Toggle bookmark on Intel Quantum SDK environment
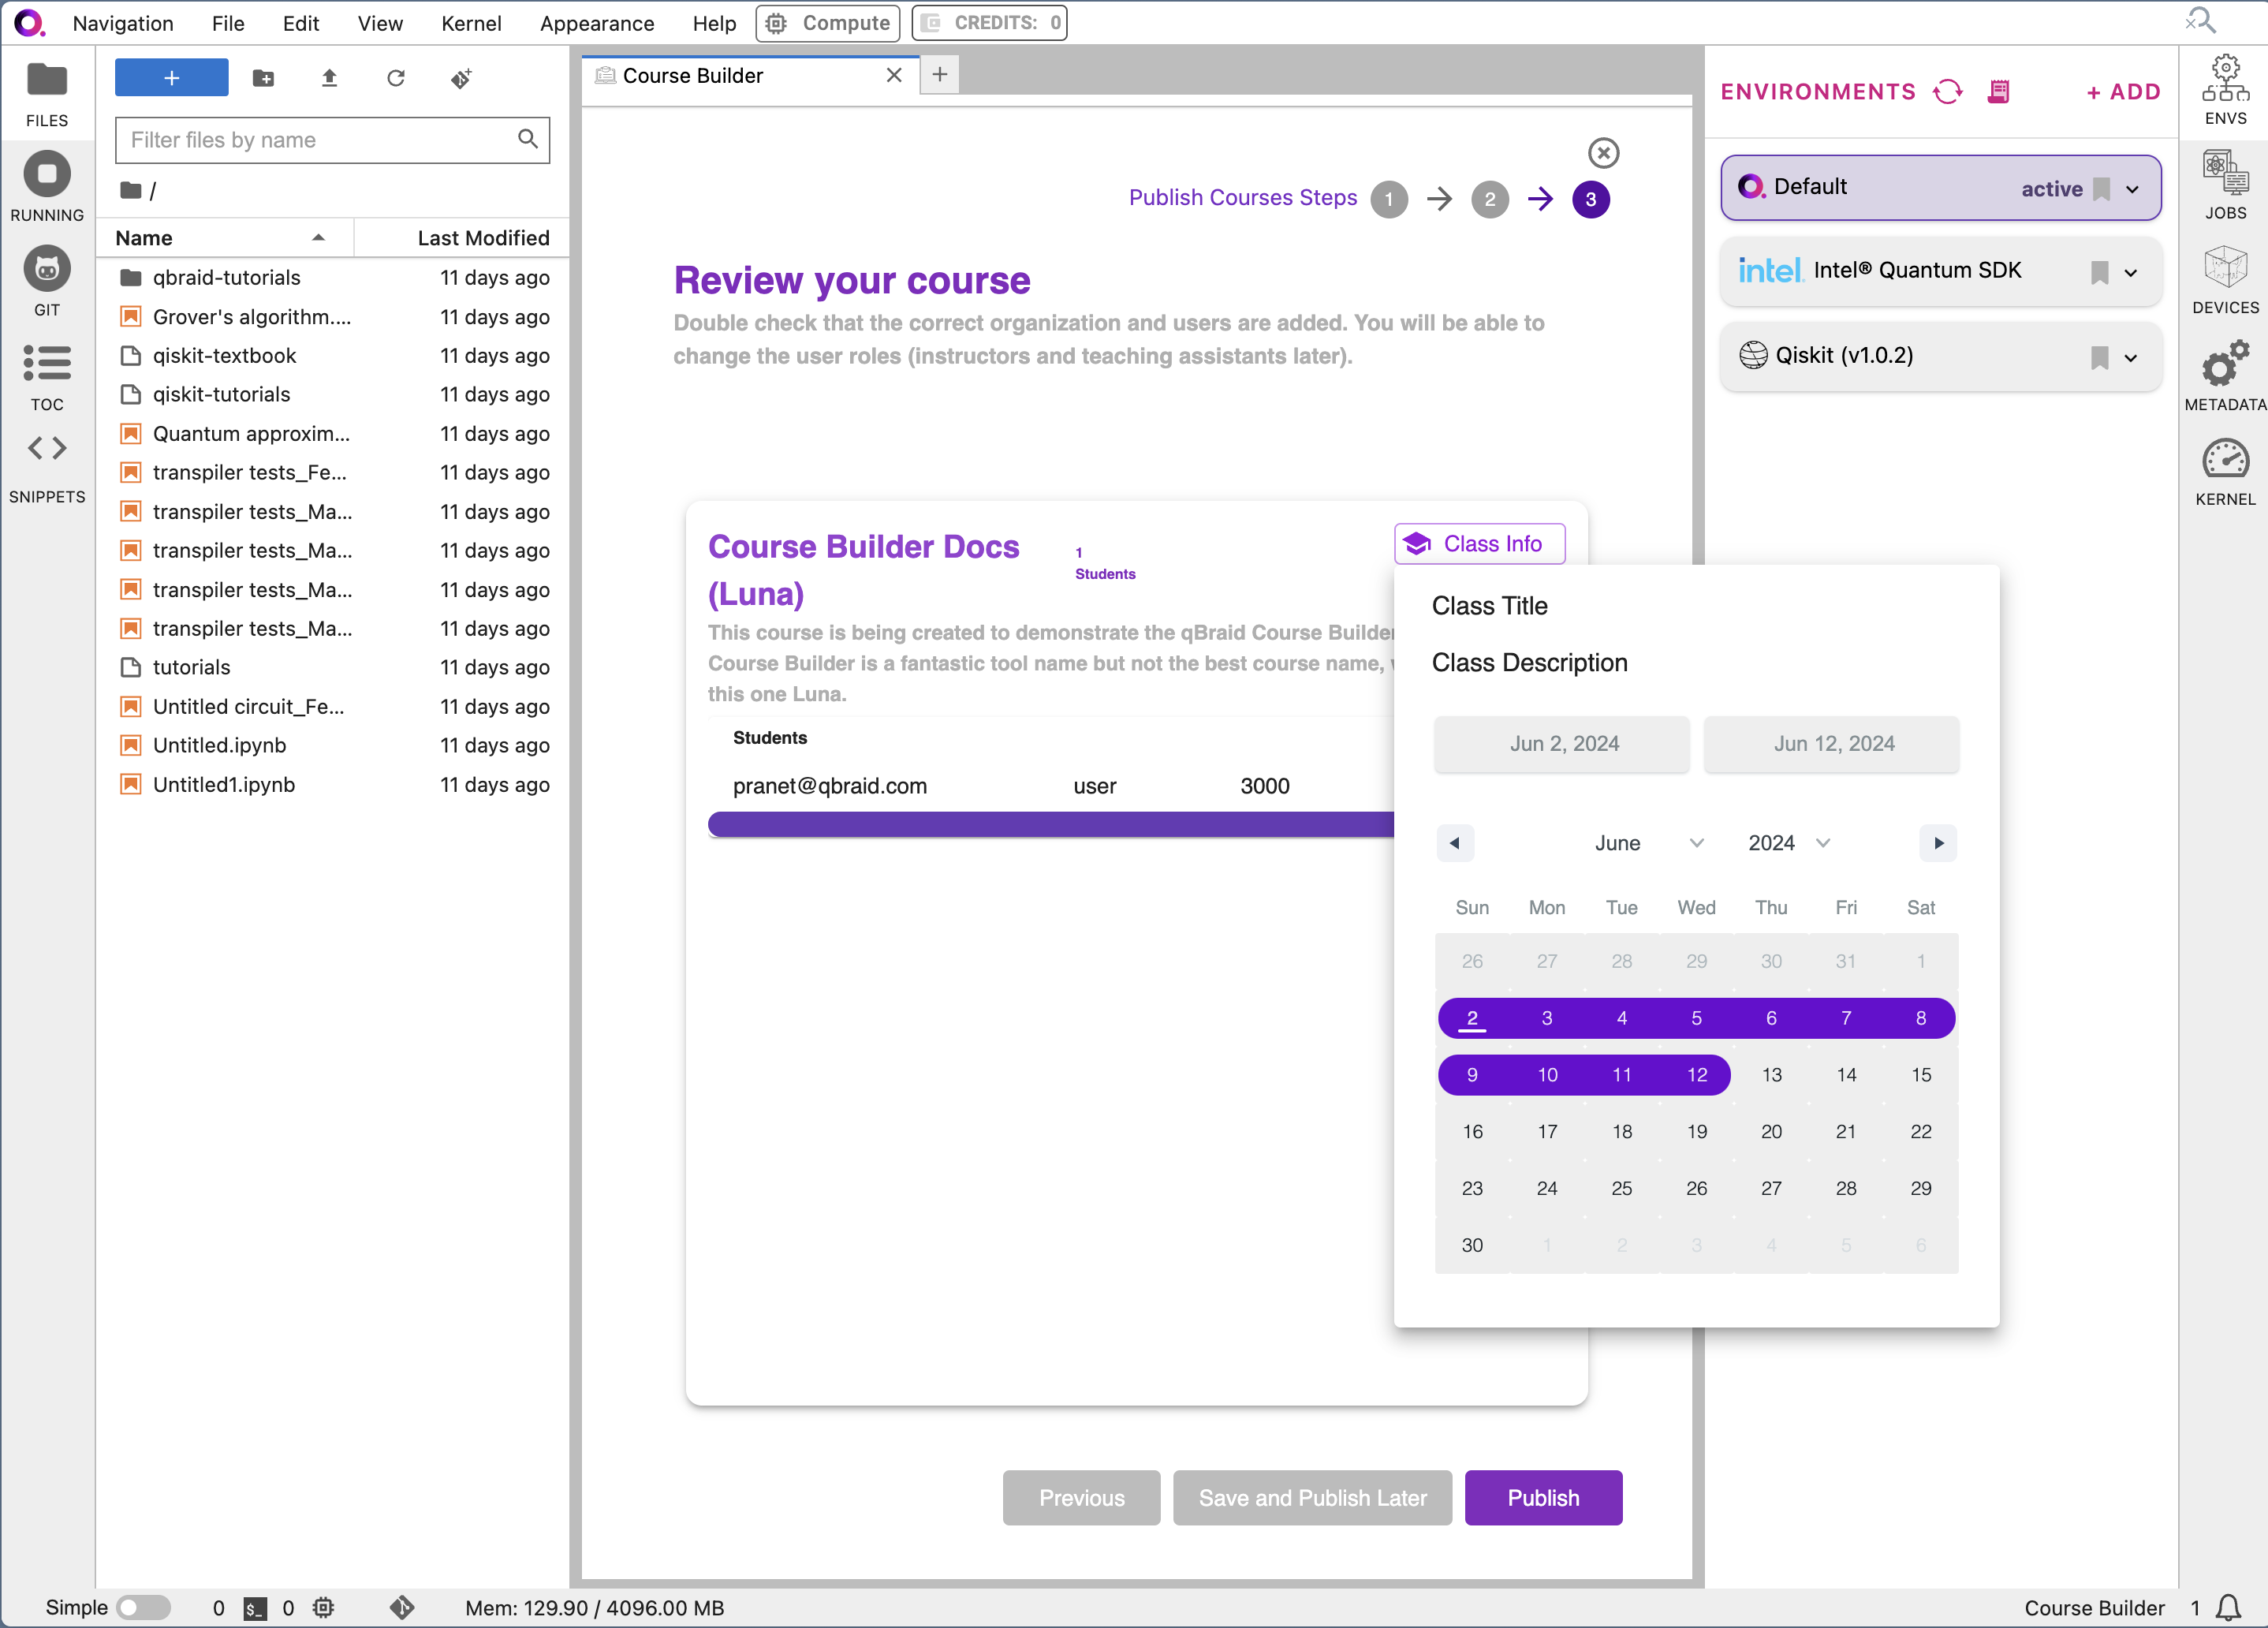Viewport: 2268px width, 1628px height. point(2099,272)
